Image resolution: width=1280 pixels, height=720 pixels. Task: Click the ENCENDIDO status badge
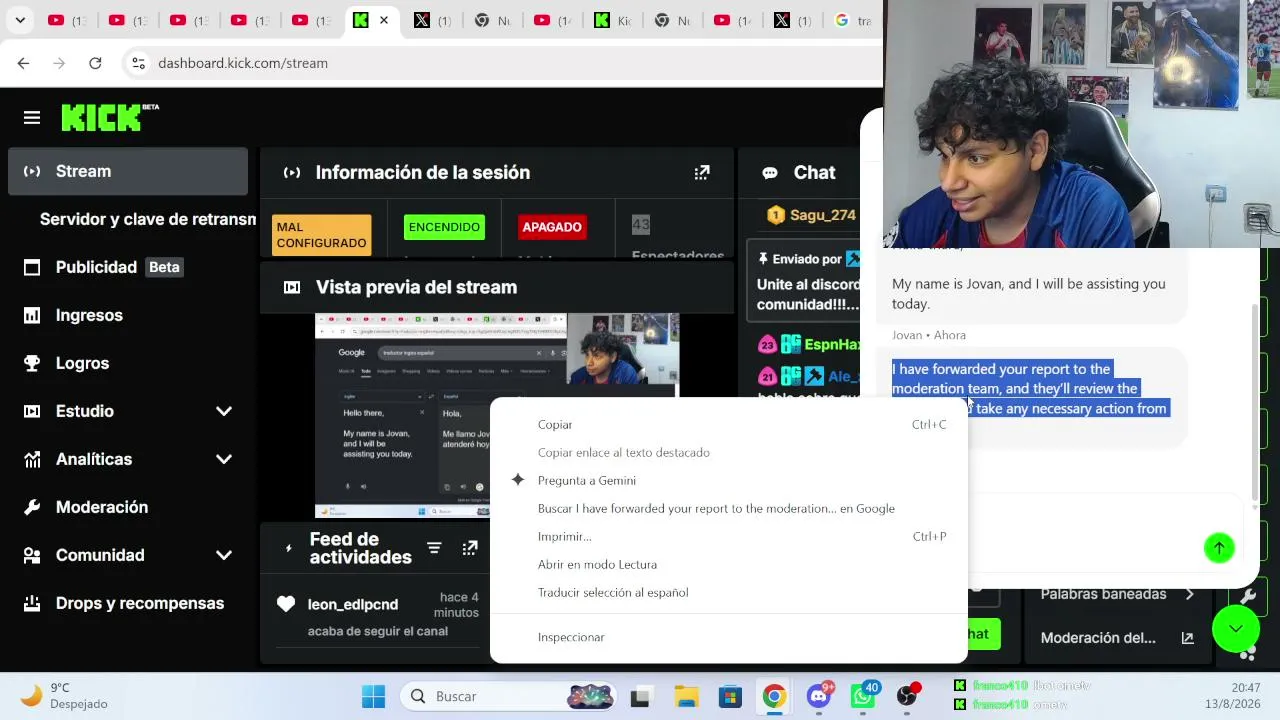pyautogui.click(x=444, y=227)
